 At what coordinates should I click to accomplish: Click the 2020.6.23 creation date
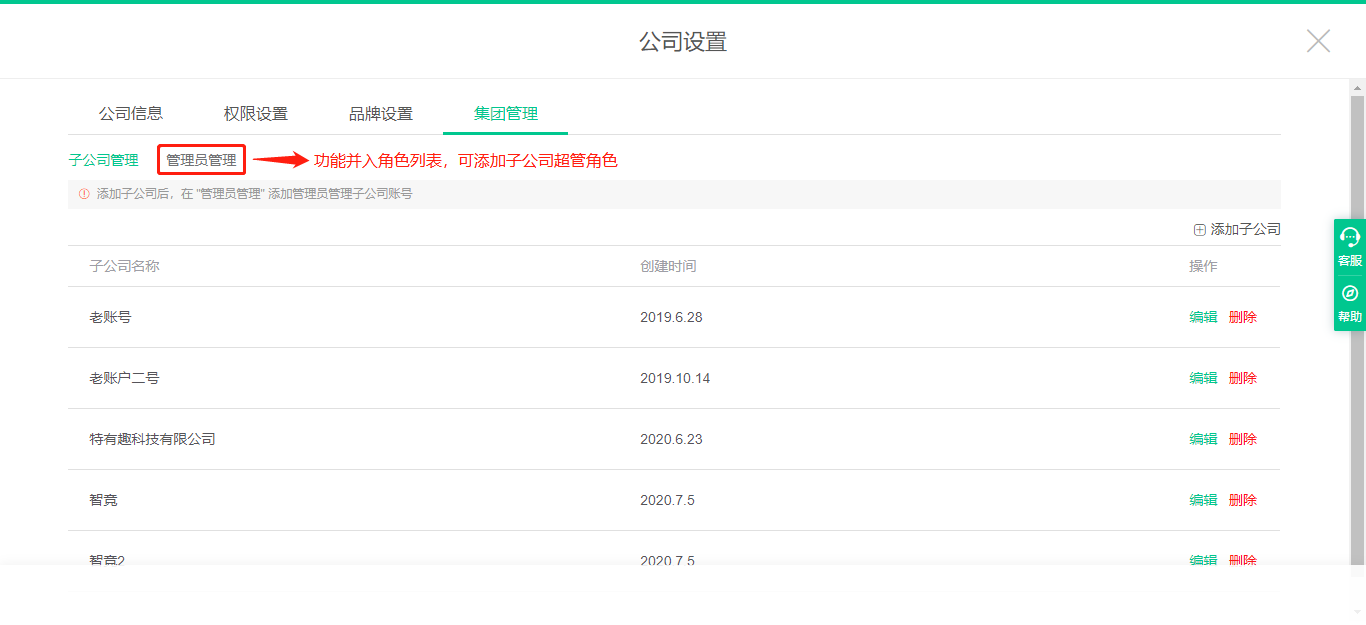pyautogui.click(x=671, y=439)
